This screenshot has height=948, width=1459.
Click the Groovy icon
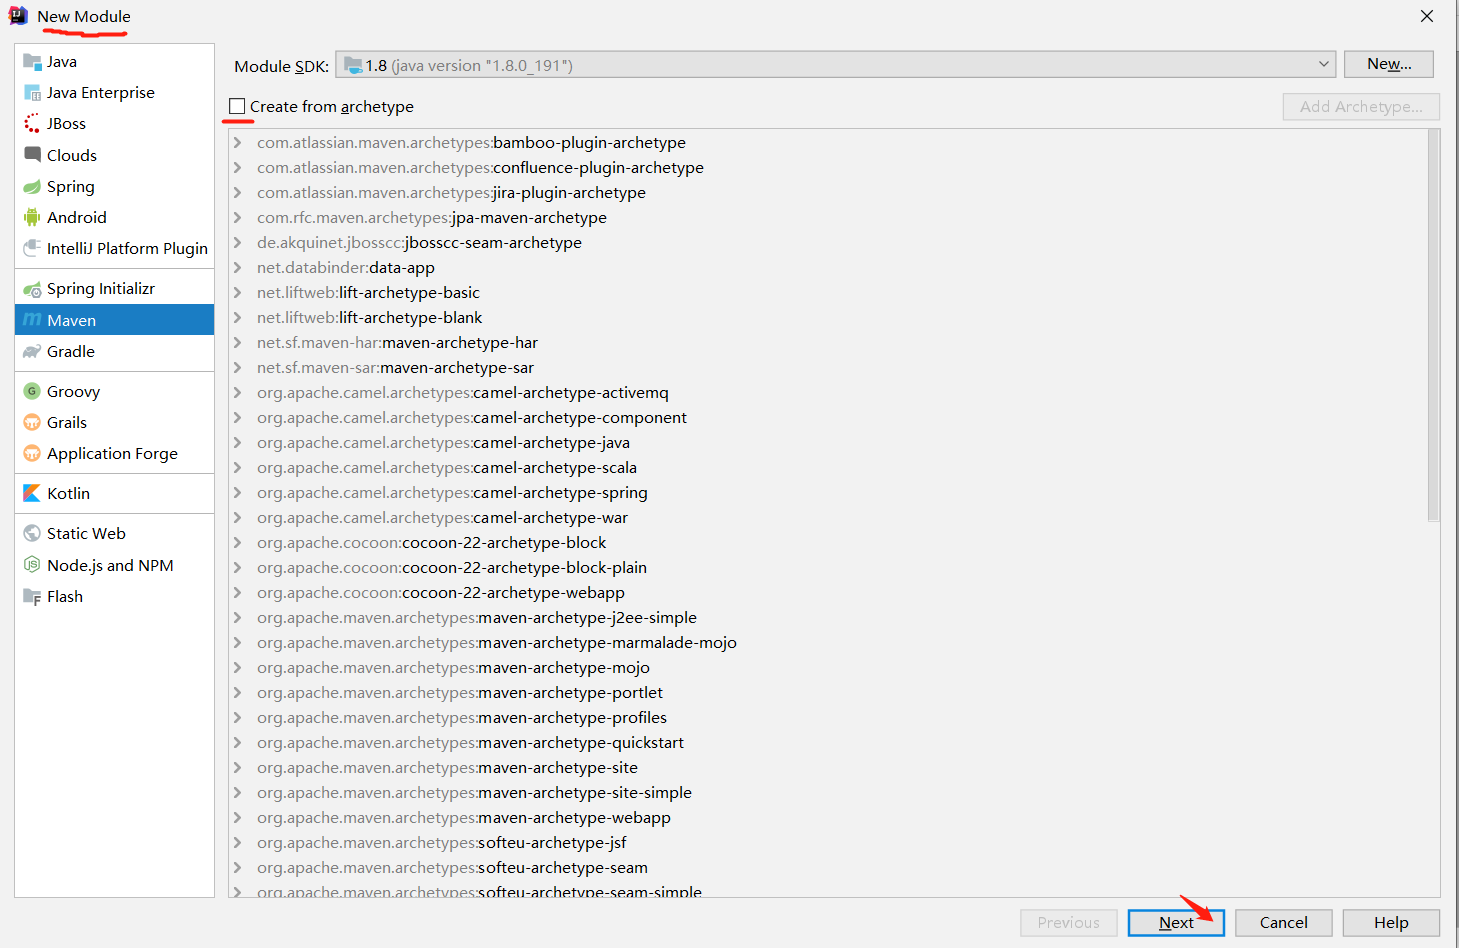[x=32, y=392]
